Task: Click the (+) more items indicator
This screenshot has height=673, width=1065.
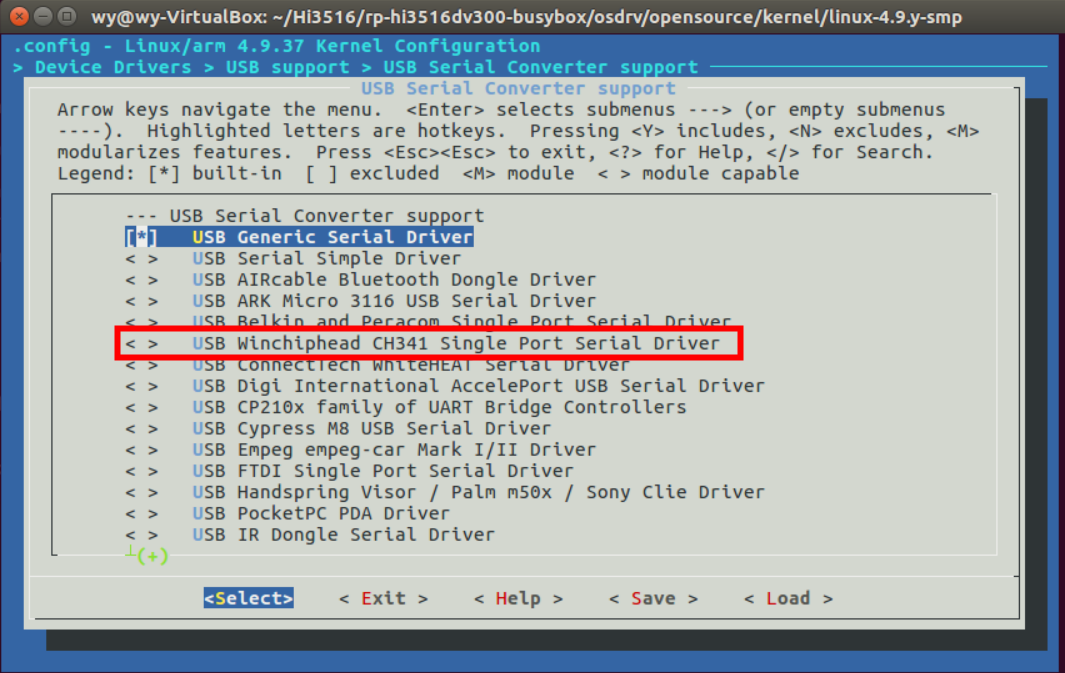Action: pyautogui.click(x=152, y=556)
